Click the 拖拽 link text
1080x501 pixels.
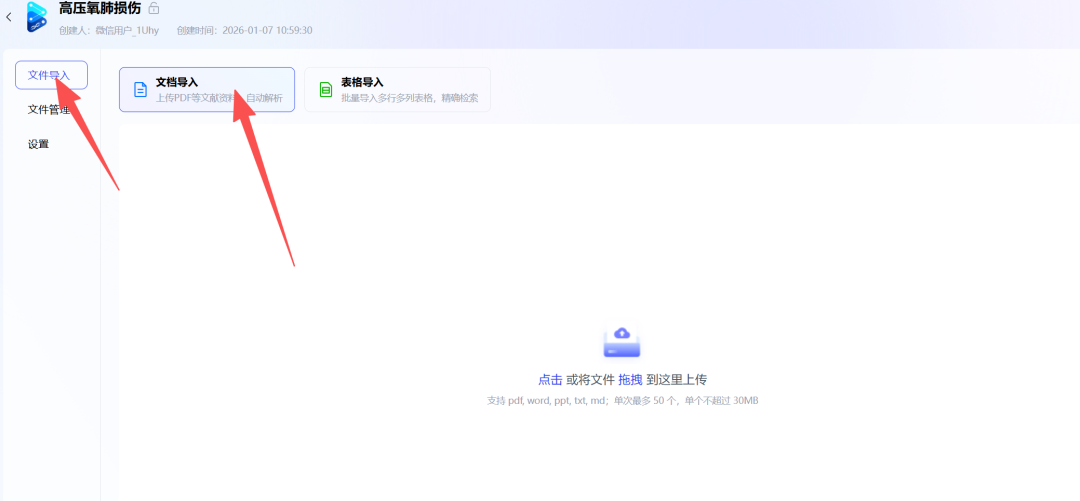[x=630, y=380]
